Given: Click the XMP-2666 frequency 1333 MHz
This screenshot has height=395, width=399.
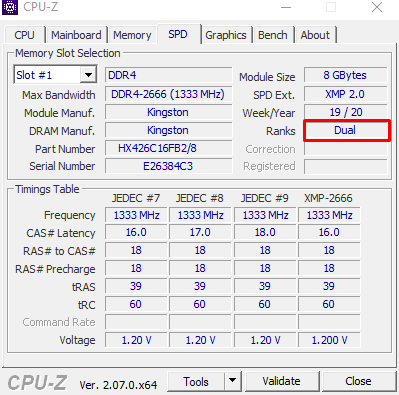Looking at the screenshot, I should point(329,215).
